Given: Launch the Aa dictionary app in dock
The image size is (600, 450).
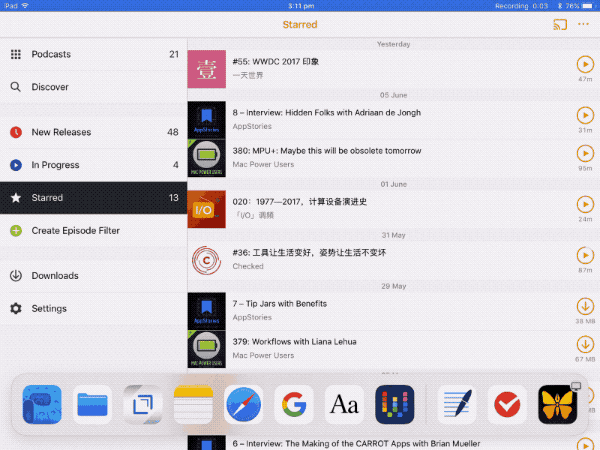Looking at the screenshot, I should pos(344,404).
